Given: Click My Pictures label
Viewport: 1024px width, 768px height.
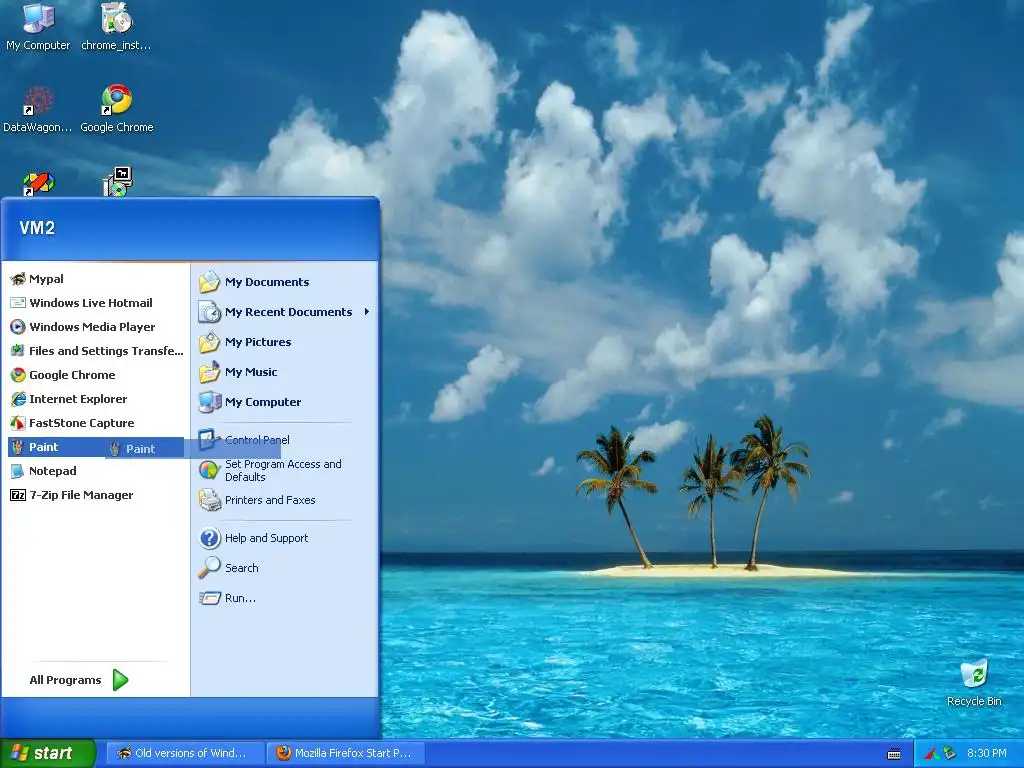Looking at the screenshot, I should coord(258,342).
